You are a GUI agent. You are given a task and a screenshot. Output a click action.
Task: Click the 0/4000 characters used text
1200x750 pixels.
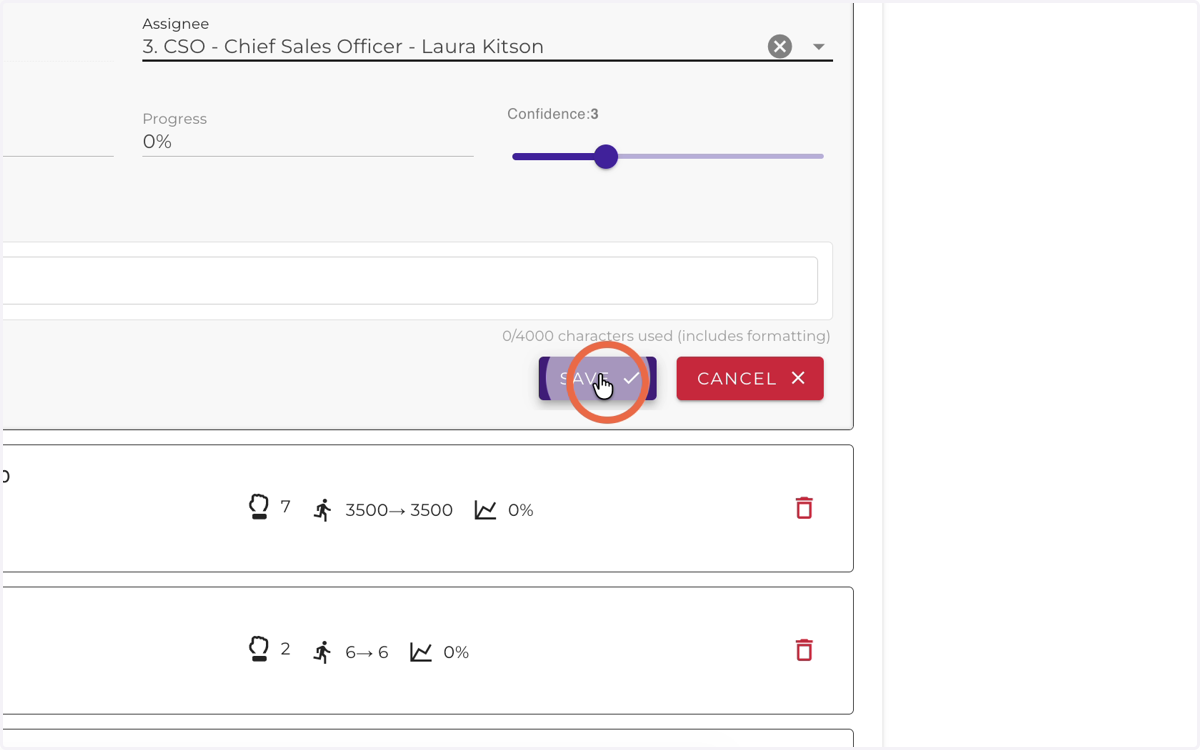666,336
